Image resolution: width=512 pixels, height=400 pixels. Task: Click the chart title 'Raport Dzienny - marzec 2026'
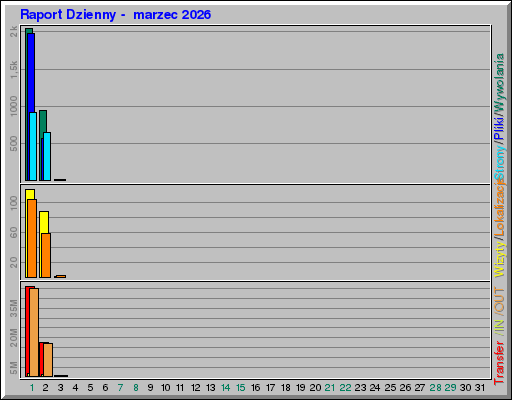pyautogui.click(x=115, y=15)
